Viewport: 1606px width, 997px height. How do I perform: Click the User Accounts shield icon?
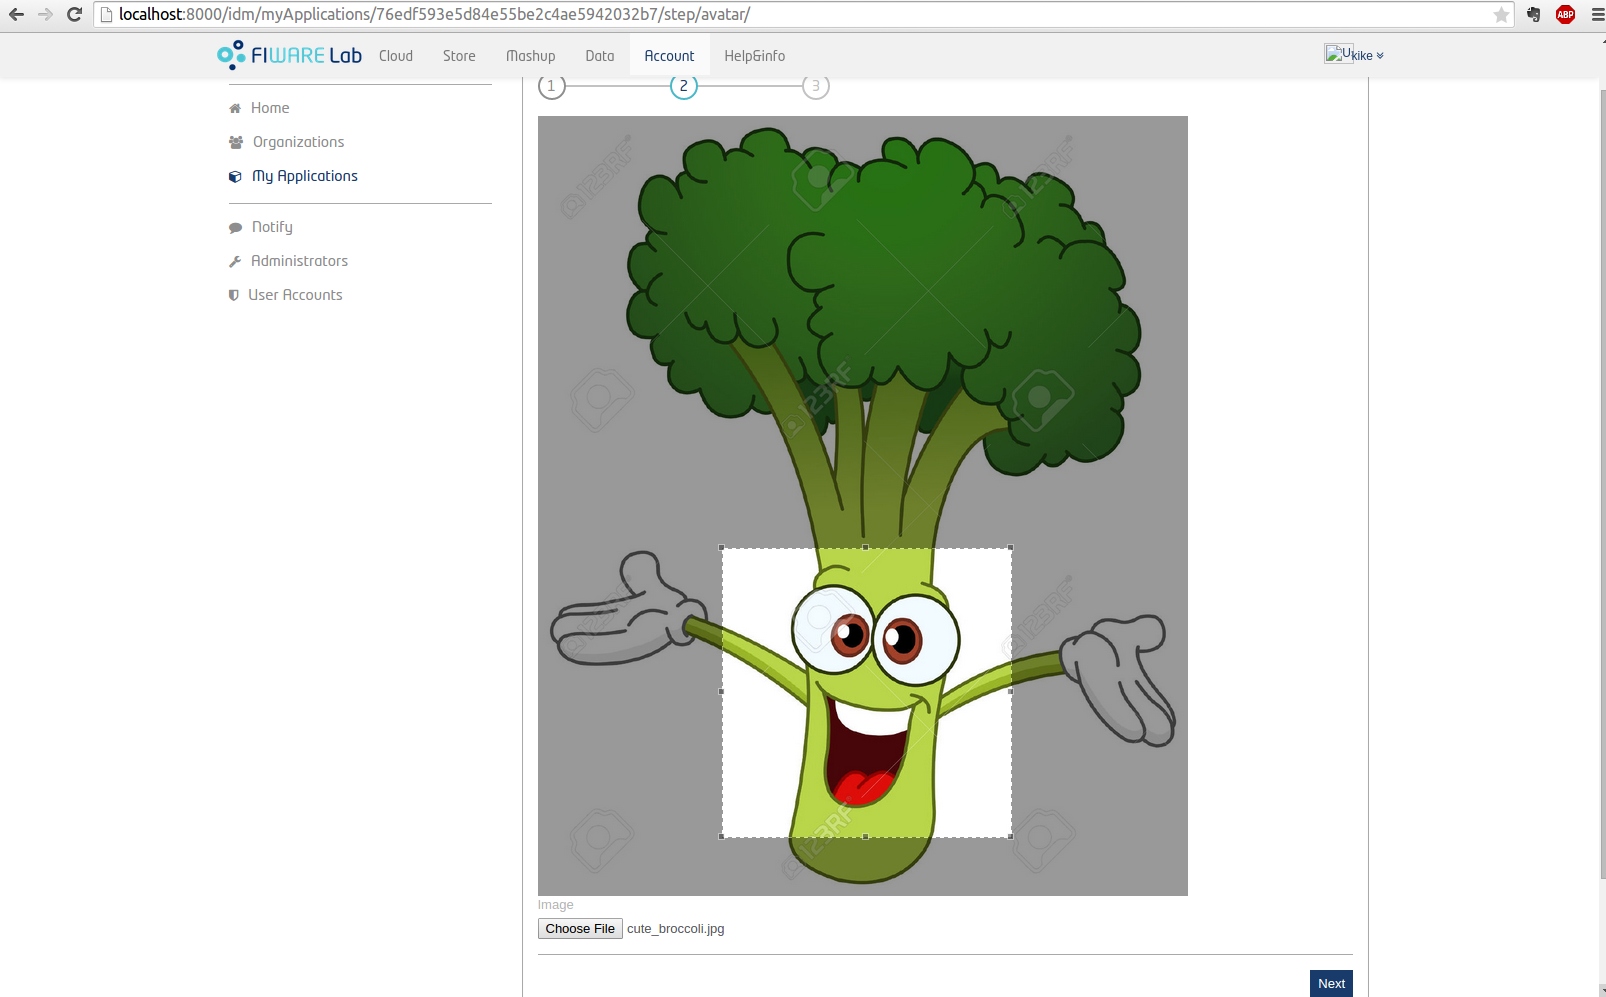pos(234,295)
